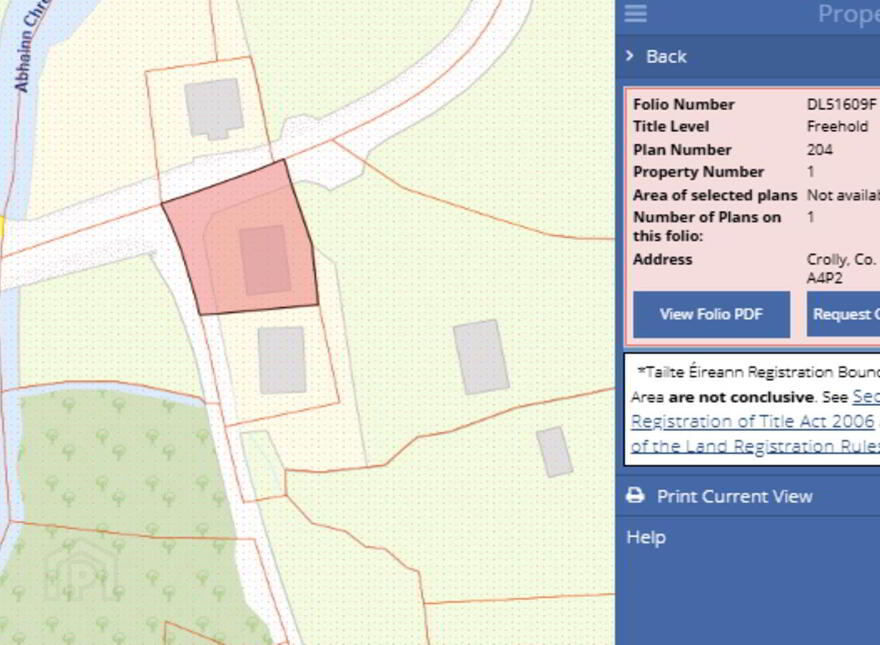
Task: Open the Help menu item
Action: [646, 537]
